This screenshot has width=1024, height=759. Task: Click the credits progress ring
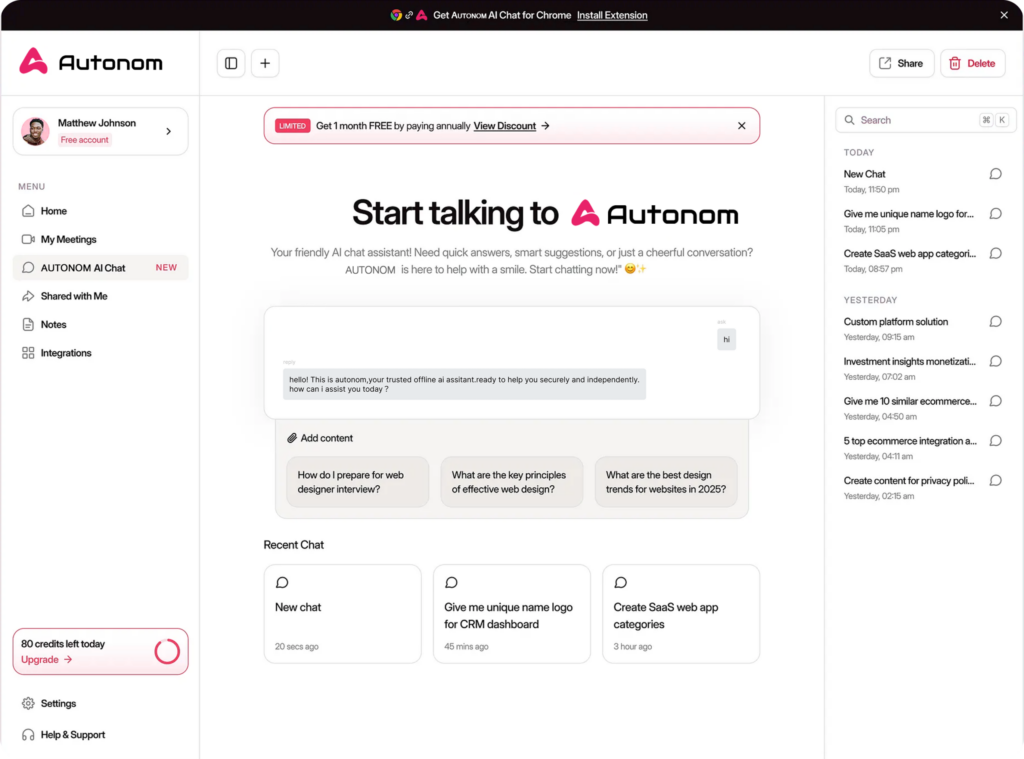point(167,651)
